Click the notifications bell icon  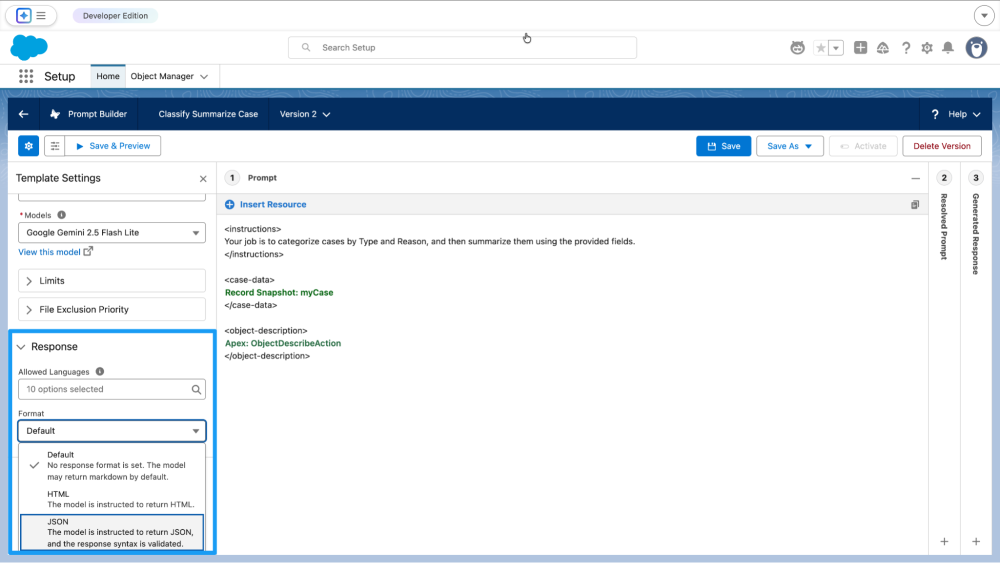(947, 48)
